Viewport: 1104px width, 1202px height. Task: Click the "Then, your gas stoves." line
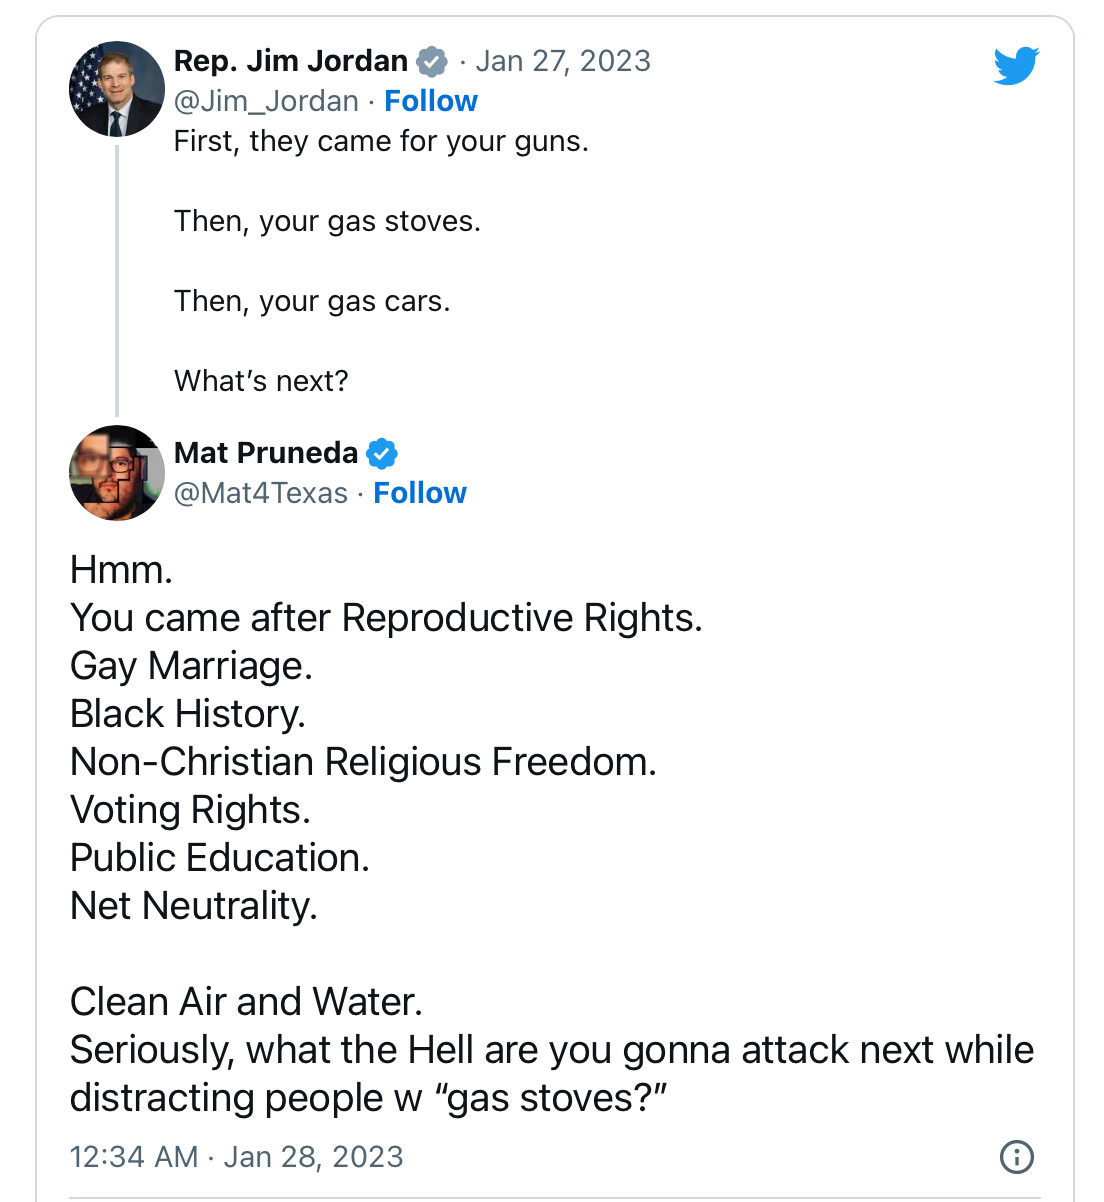click(327, 221)
